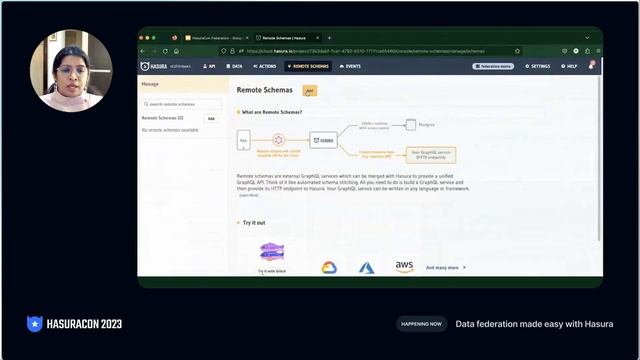Click the speaker webcam thumbnail
The width and height of the screenshot is (640, 360).
(x=71, y=71)
